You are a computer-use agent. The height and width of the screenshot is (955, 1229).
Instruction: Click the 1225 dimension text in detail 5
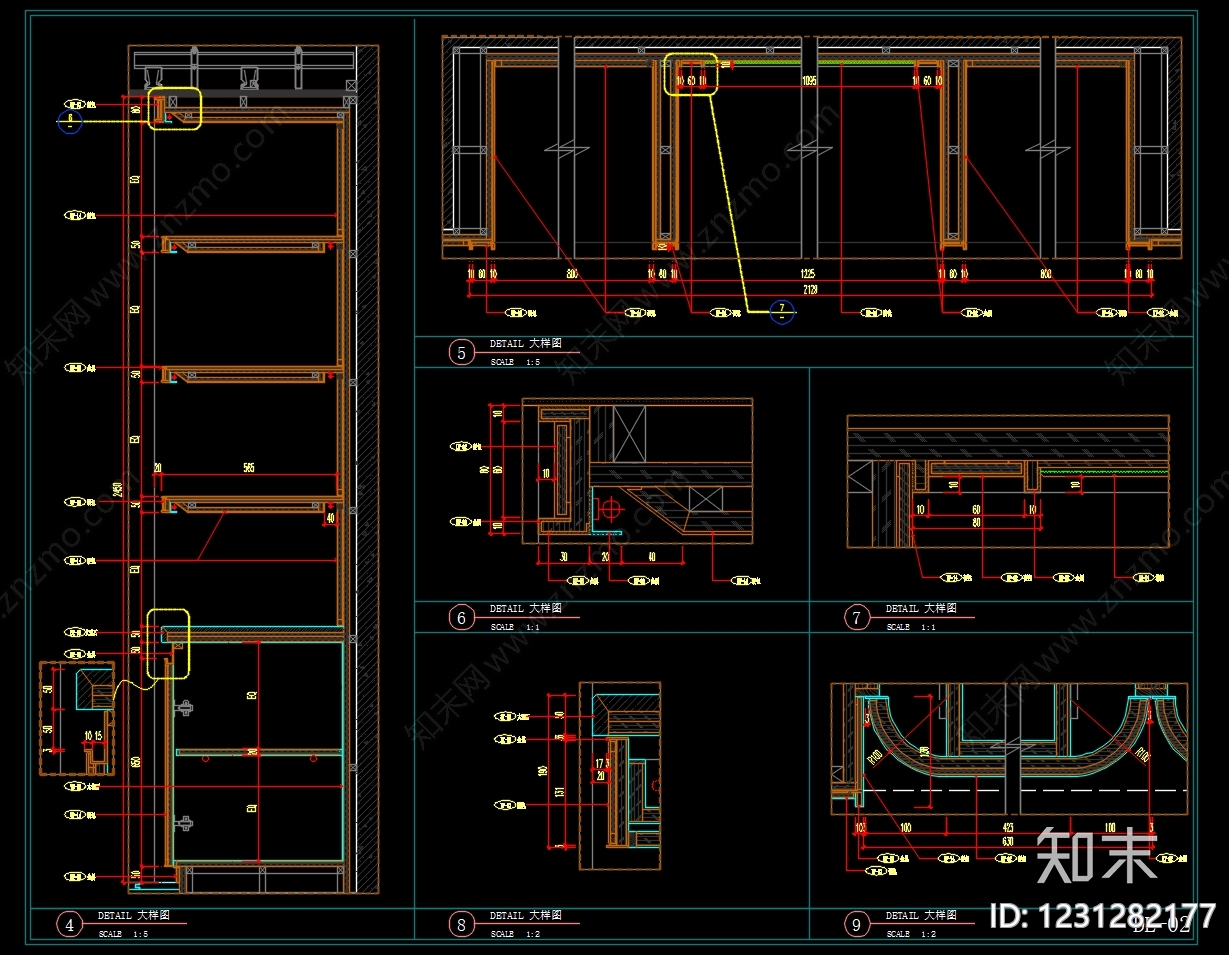809,273
